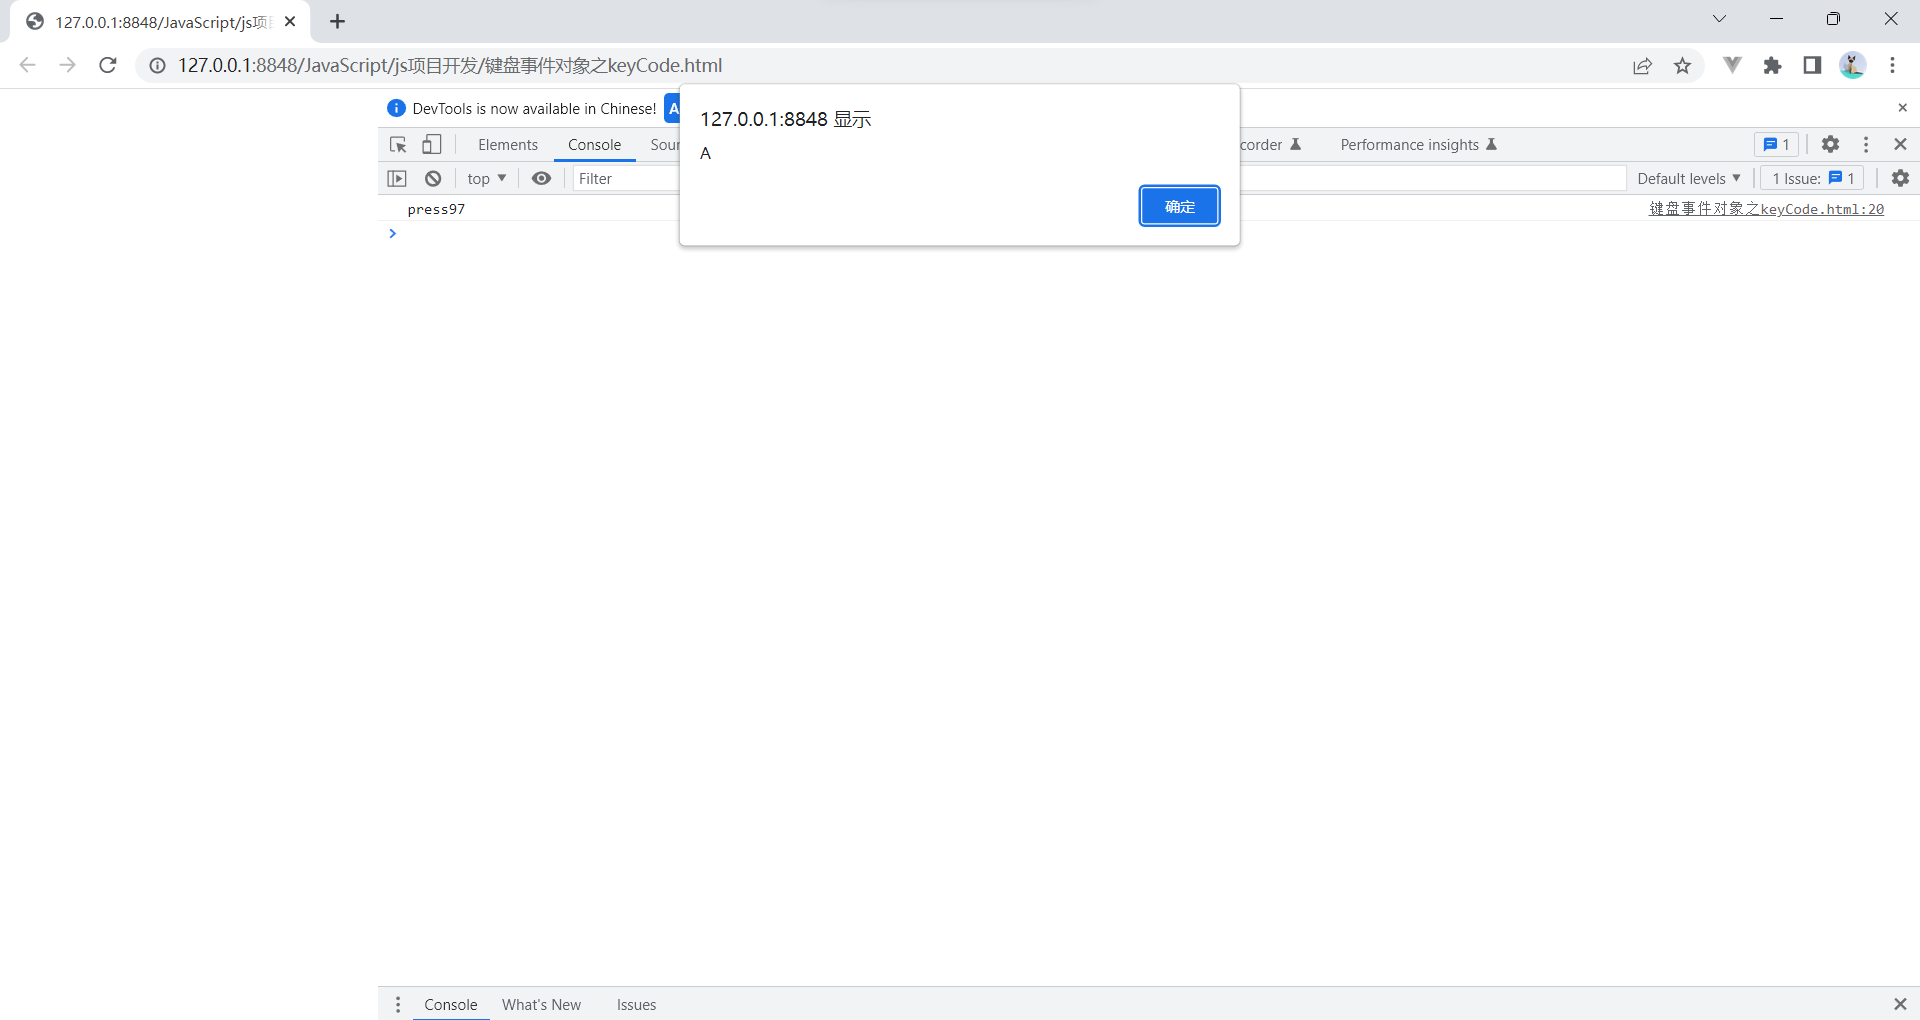Select the Inspect element tool
Image resolution: width=1920 pixels, height=1020 pixels.
[x=397, y=144]
